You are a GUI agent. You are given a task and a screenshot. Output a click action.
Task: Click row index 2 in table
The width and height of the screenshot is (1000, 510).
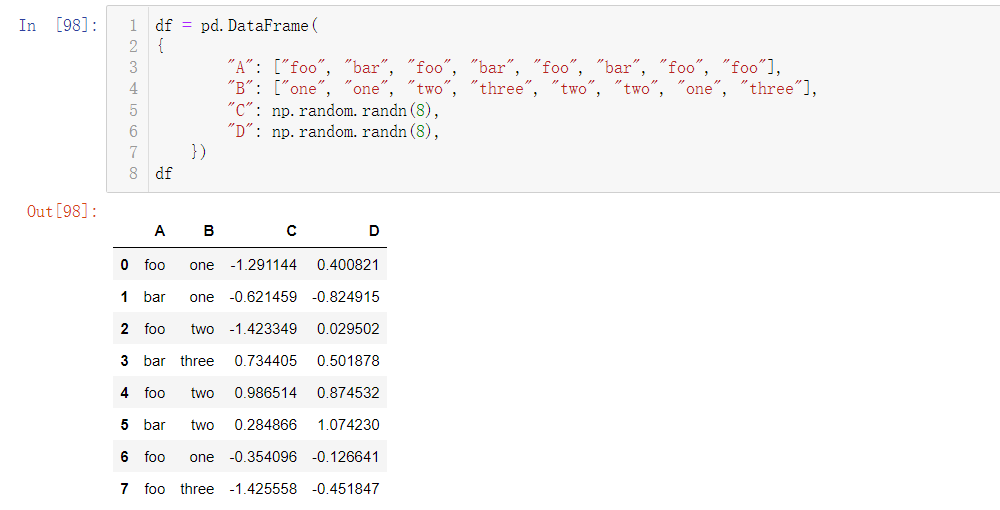pos(124,328)
